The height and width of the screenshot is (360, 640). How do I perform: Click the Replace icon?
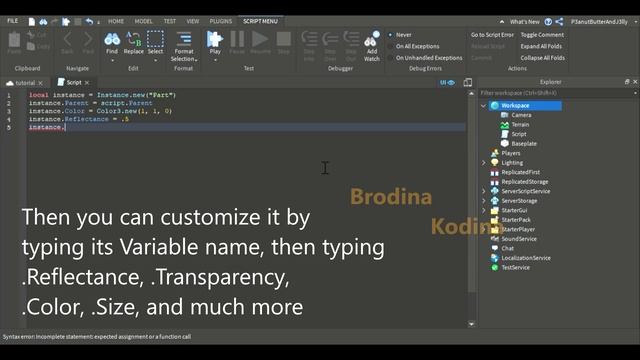[133, 39]
